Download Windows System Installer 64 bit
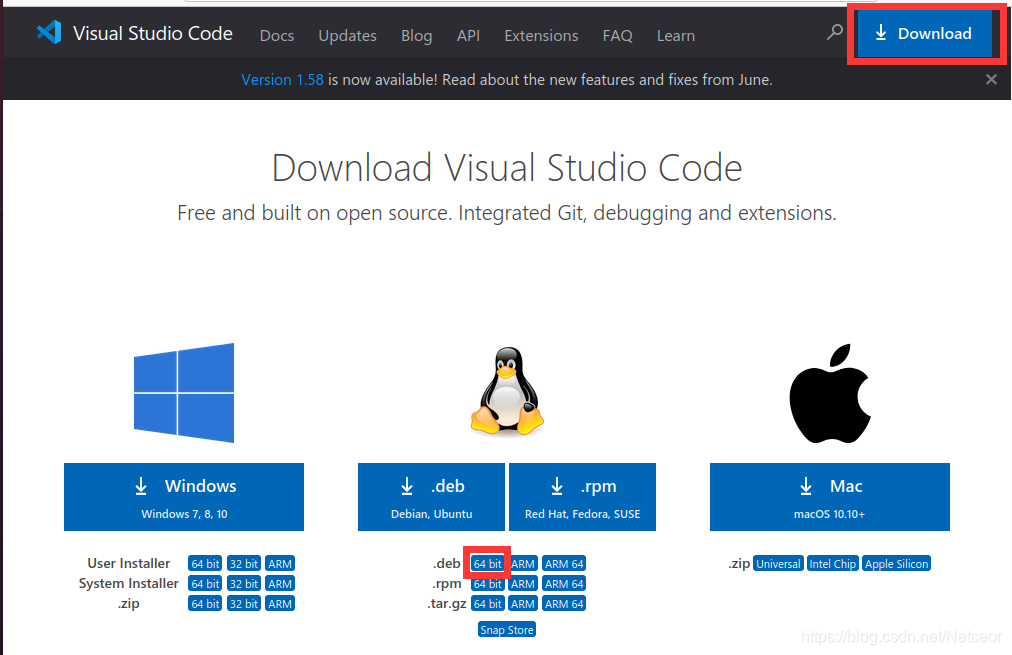The height and width of the screenshot is (655, 1012). tap(205, 583)
